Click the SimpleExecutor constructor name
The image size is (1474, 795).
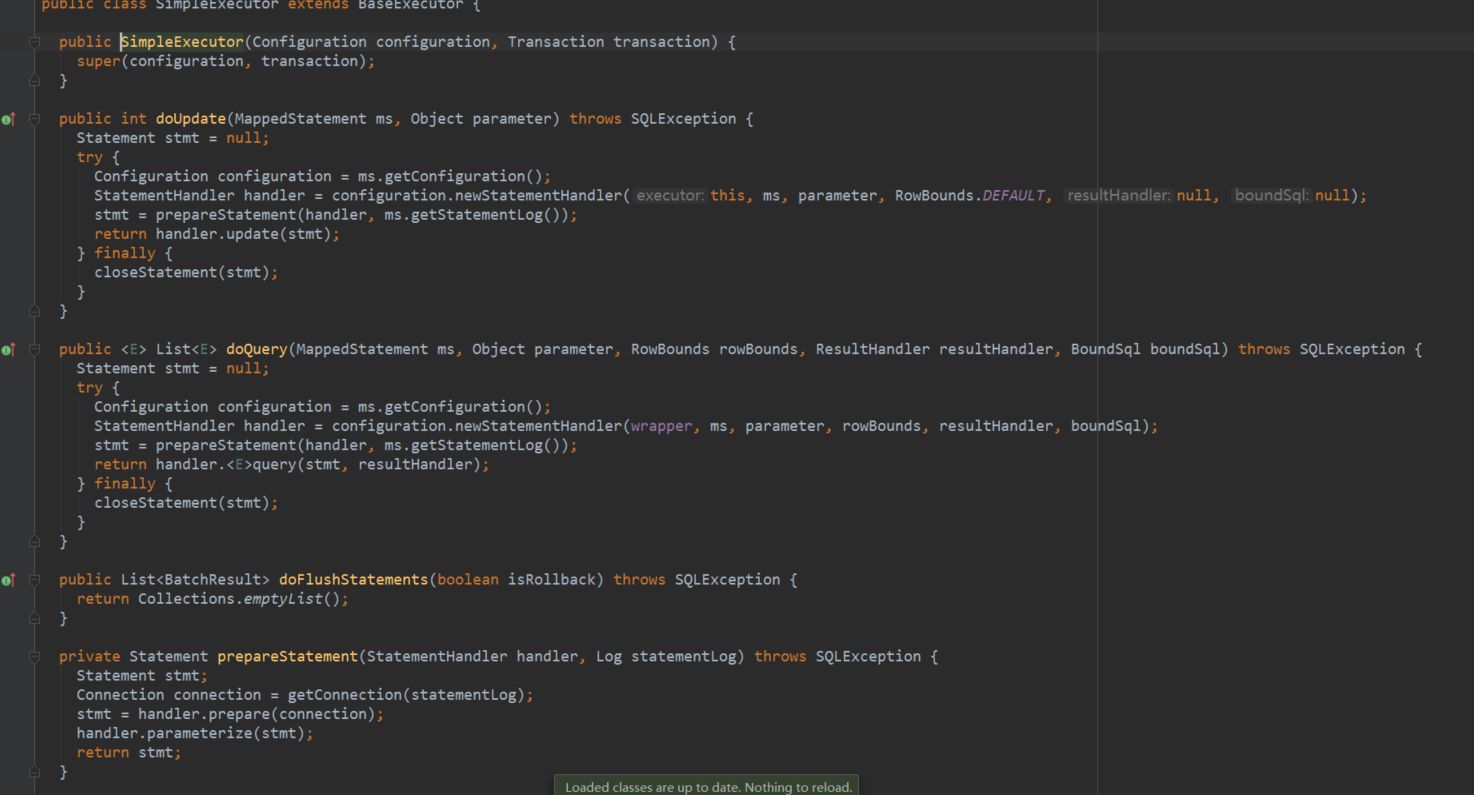tap(182, 42)
